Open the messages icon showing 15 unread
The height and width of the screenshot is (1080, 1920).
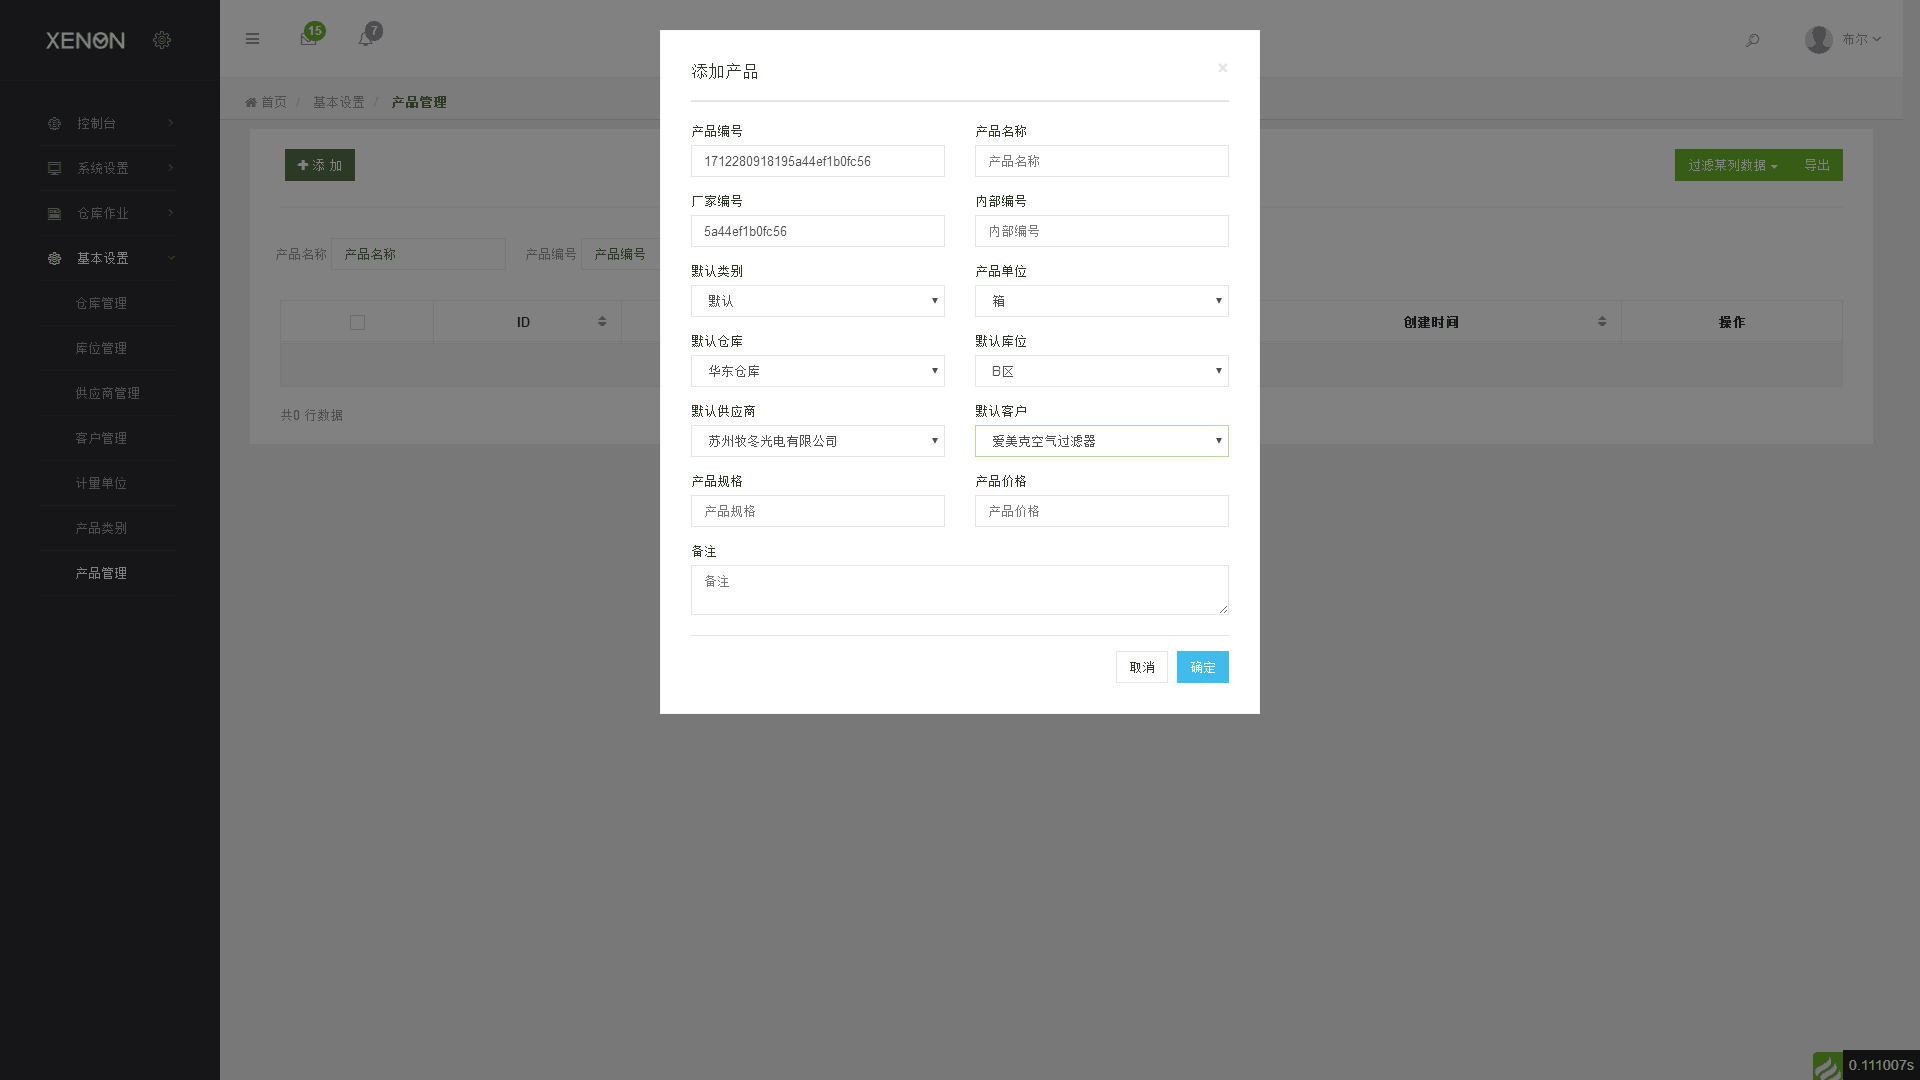click(x=308, y=37)
